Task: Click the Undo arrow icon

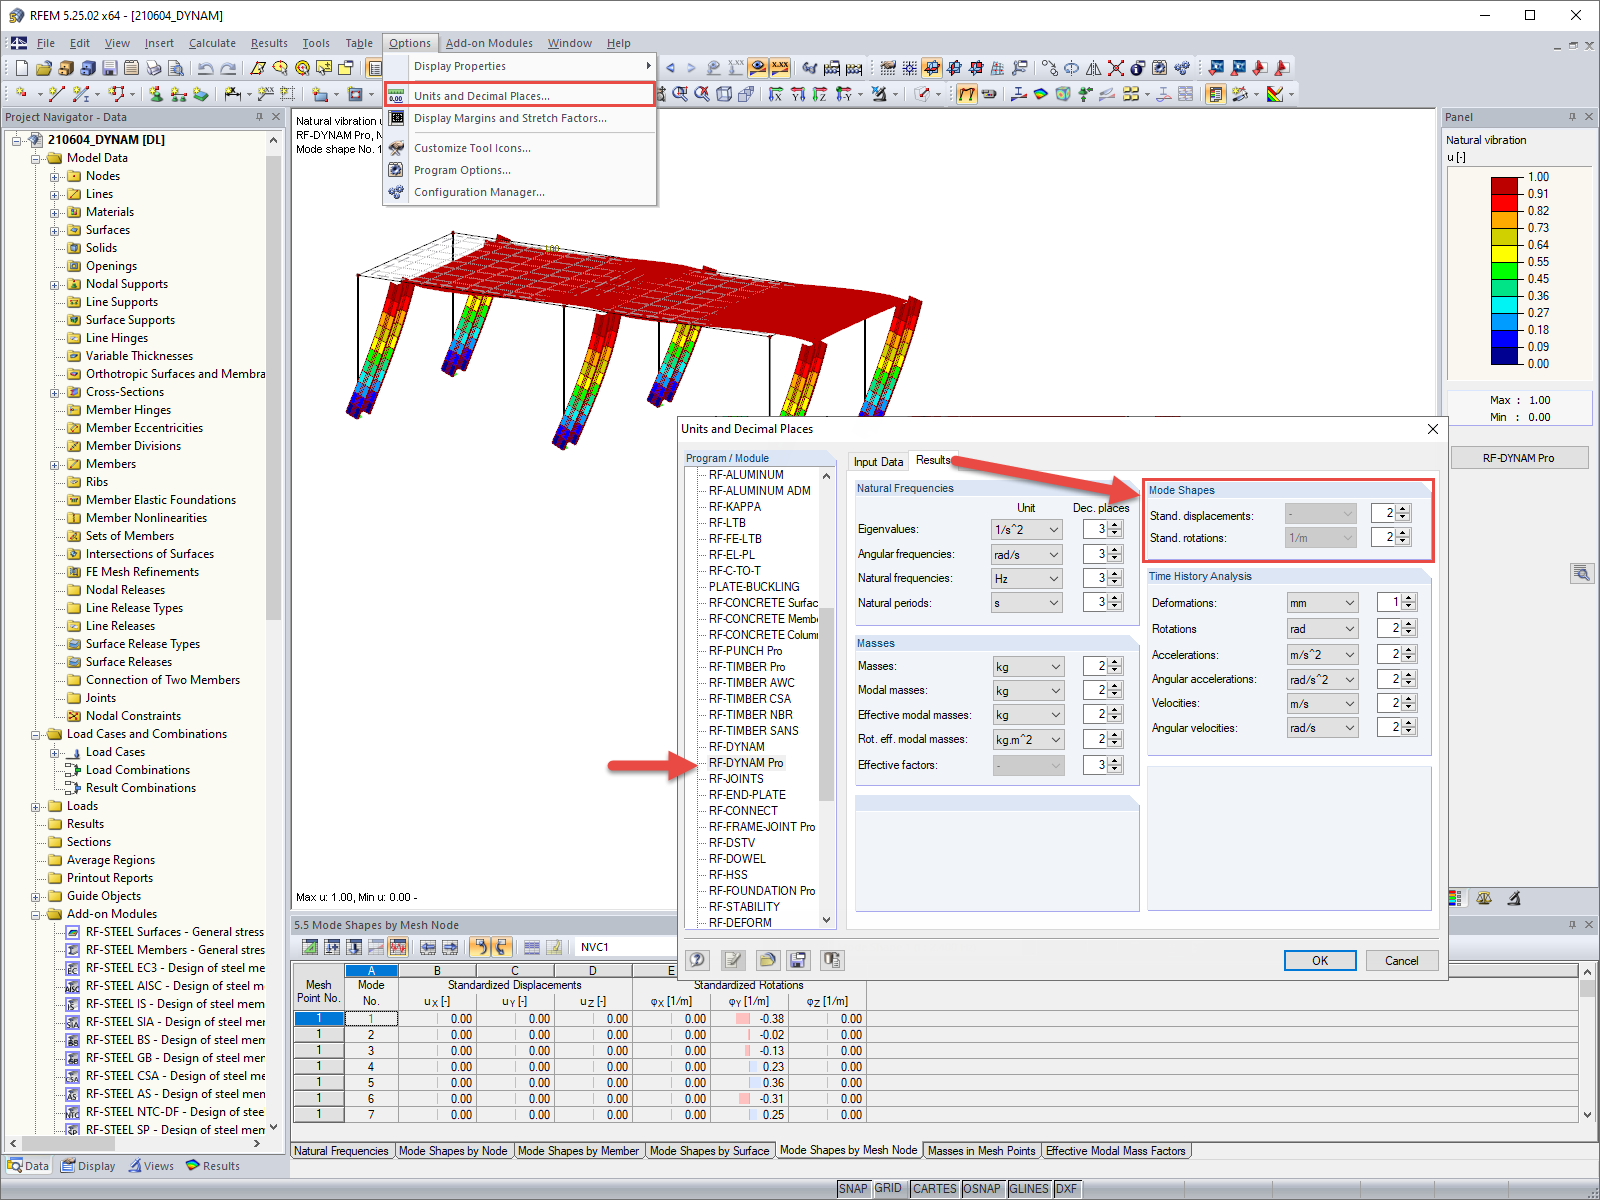Action: 205,68
